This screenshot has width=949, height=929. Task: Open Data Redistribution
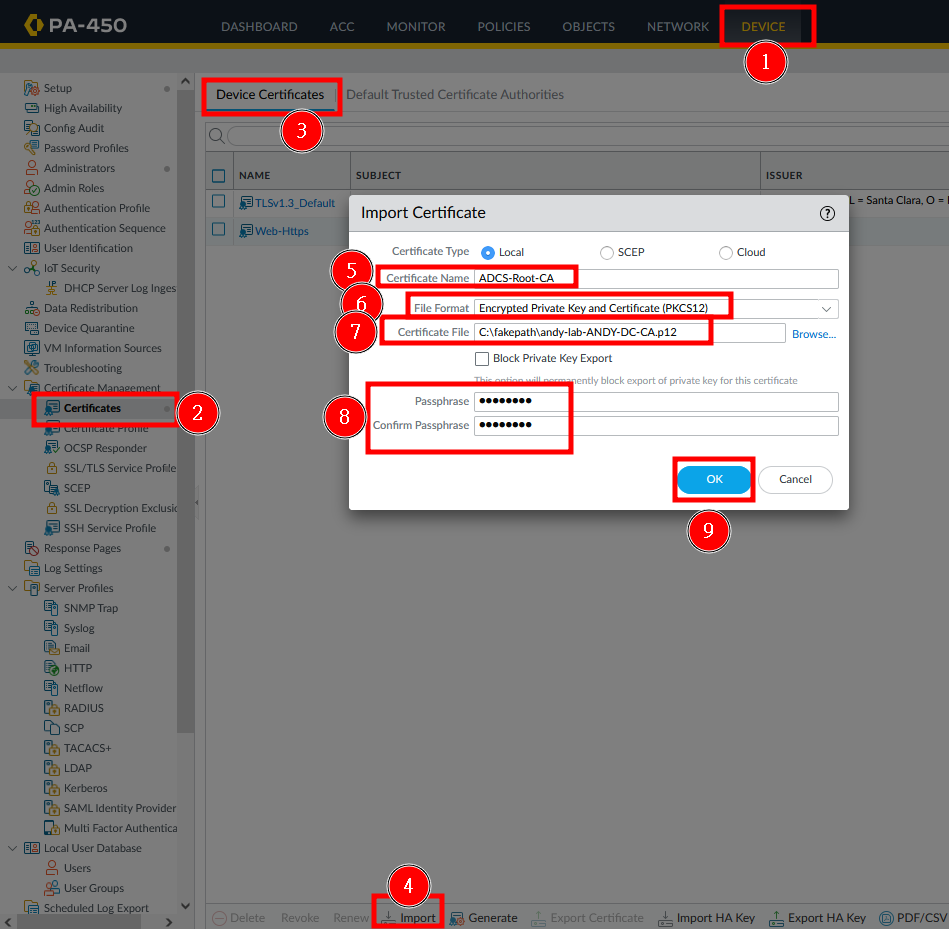90,308
